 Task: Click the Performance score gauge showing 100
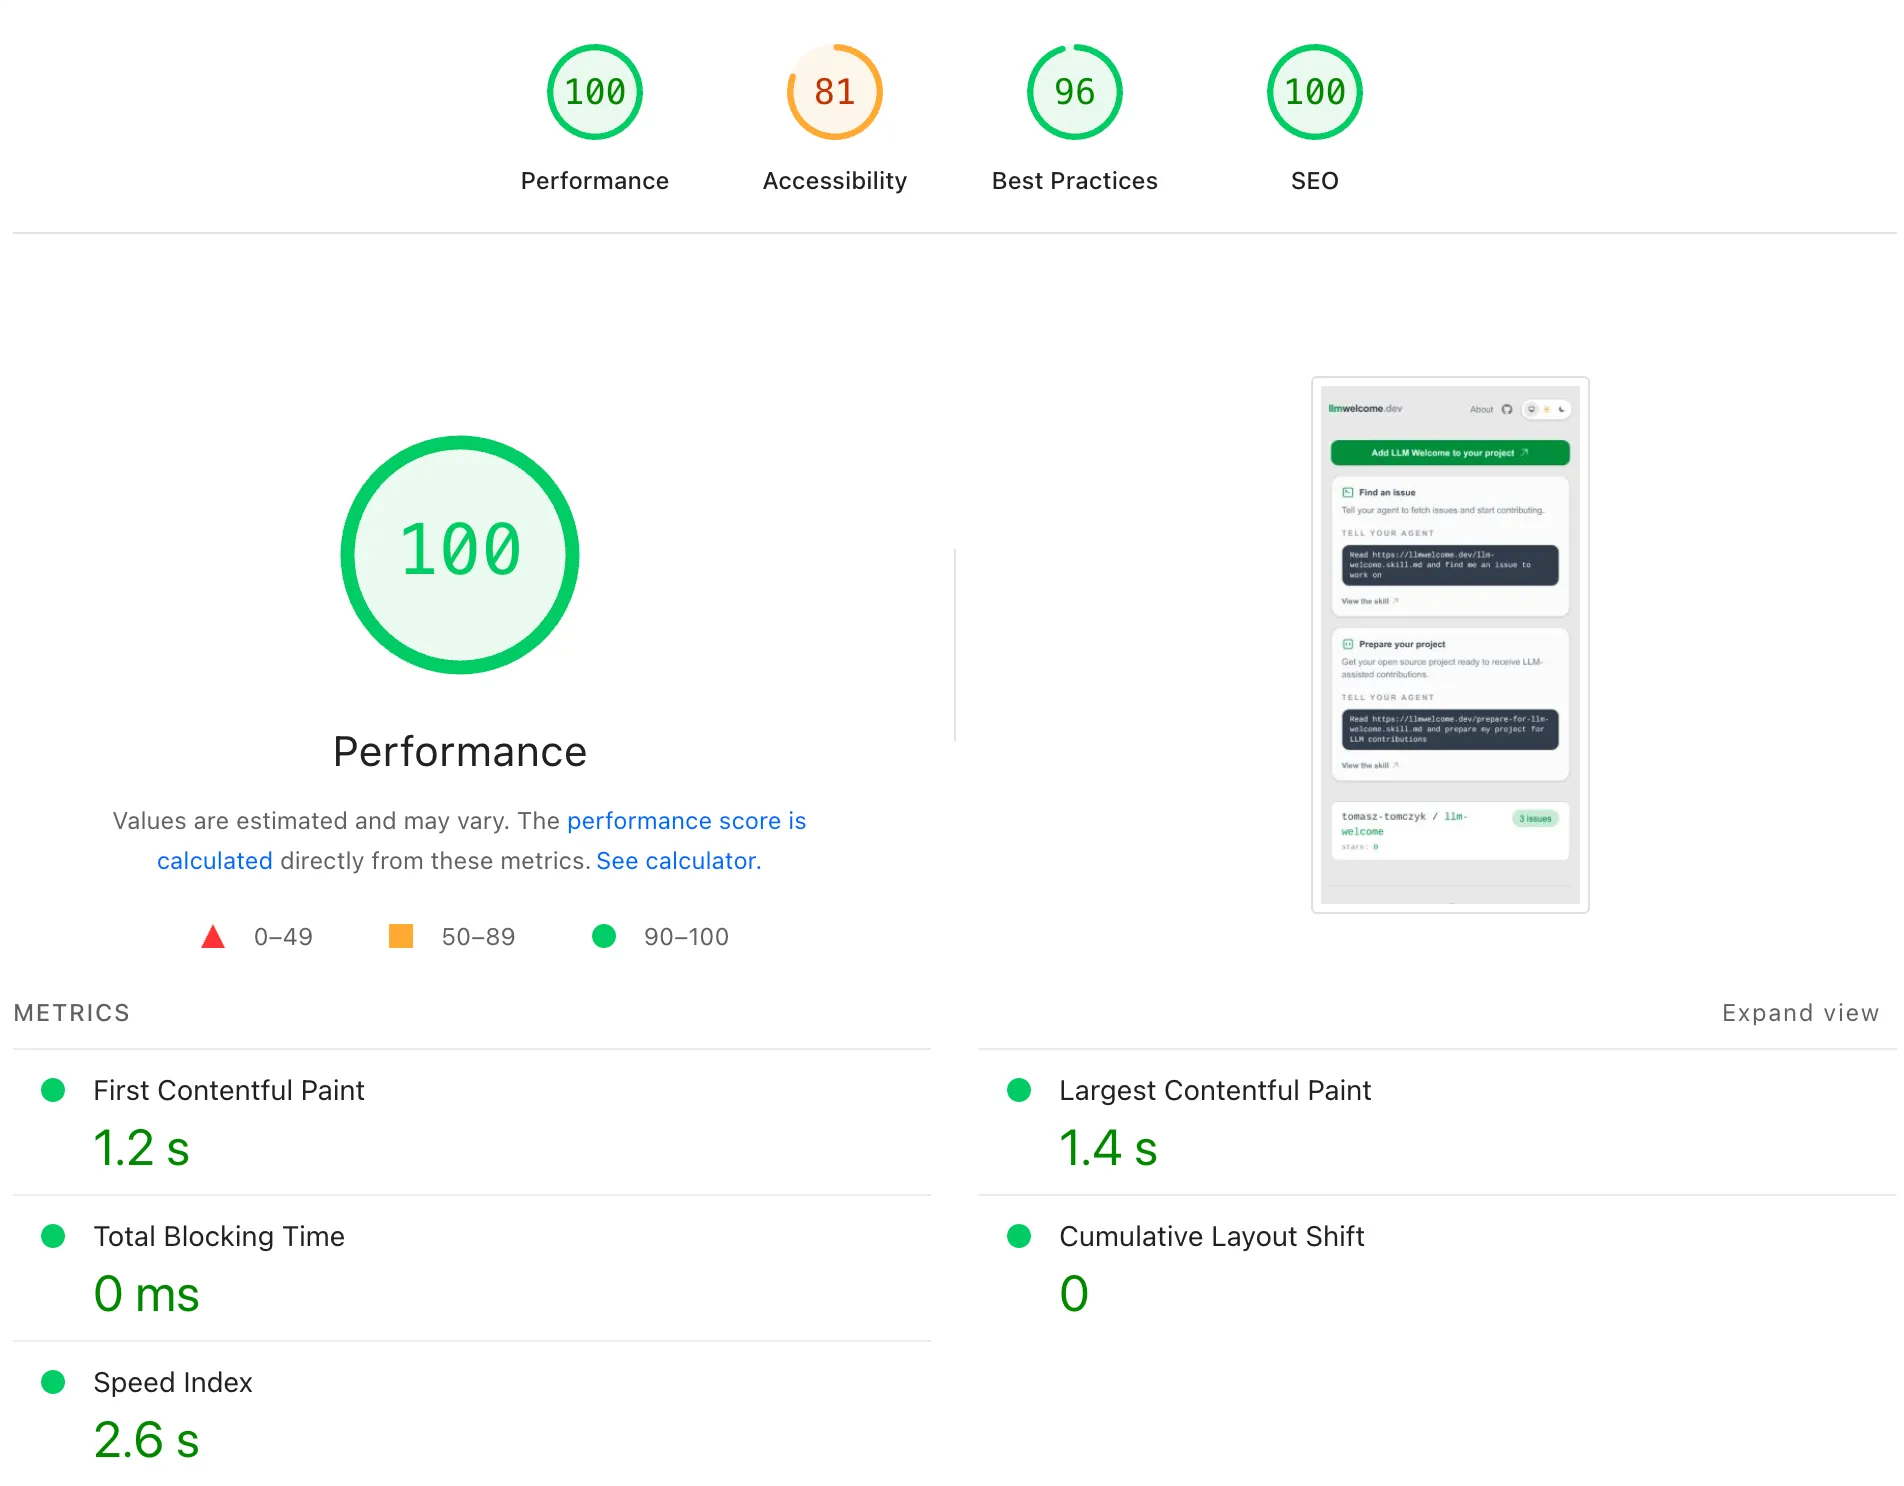[x=594, y=91]
